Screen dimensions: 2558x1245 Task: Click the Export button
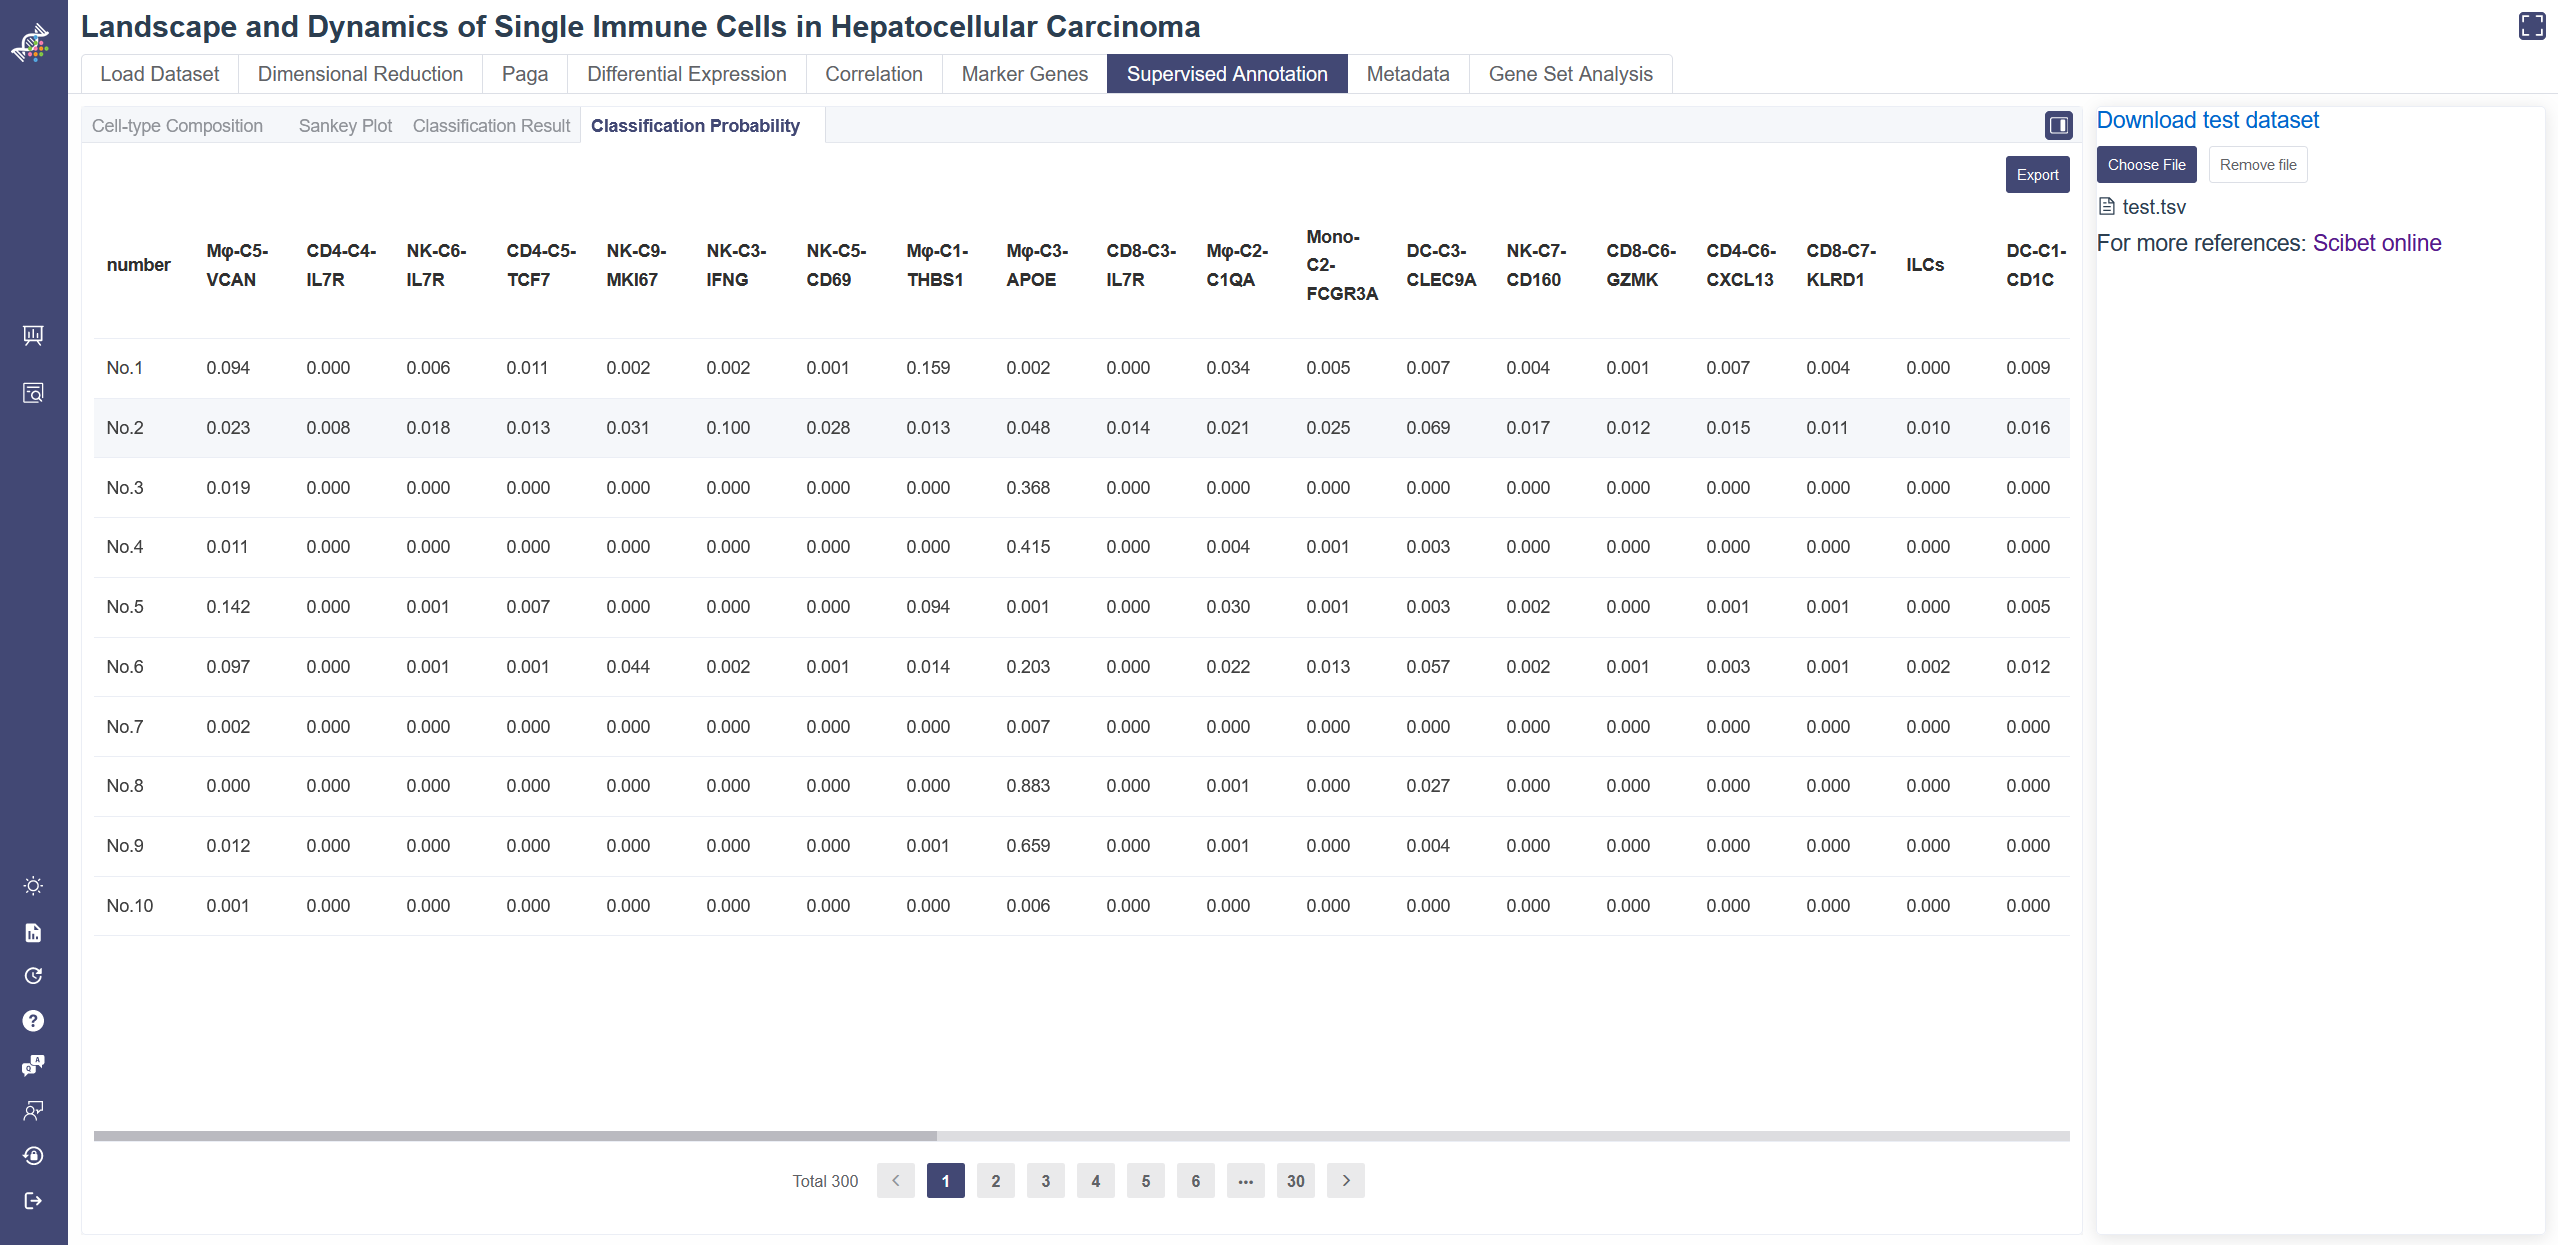tap(2036, 175)
